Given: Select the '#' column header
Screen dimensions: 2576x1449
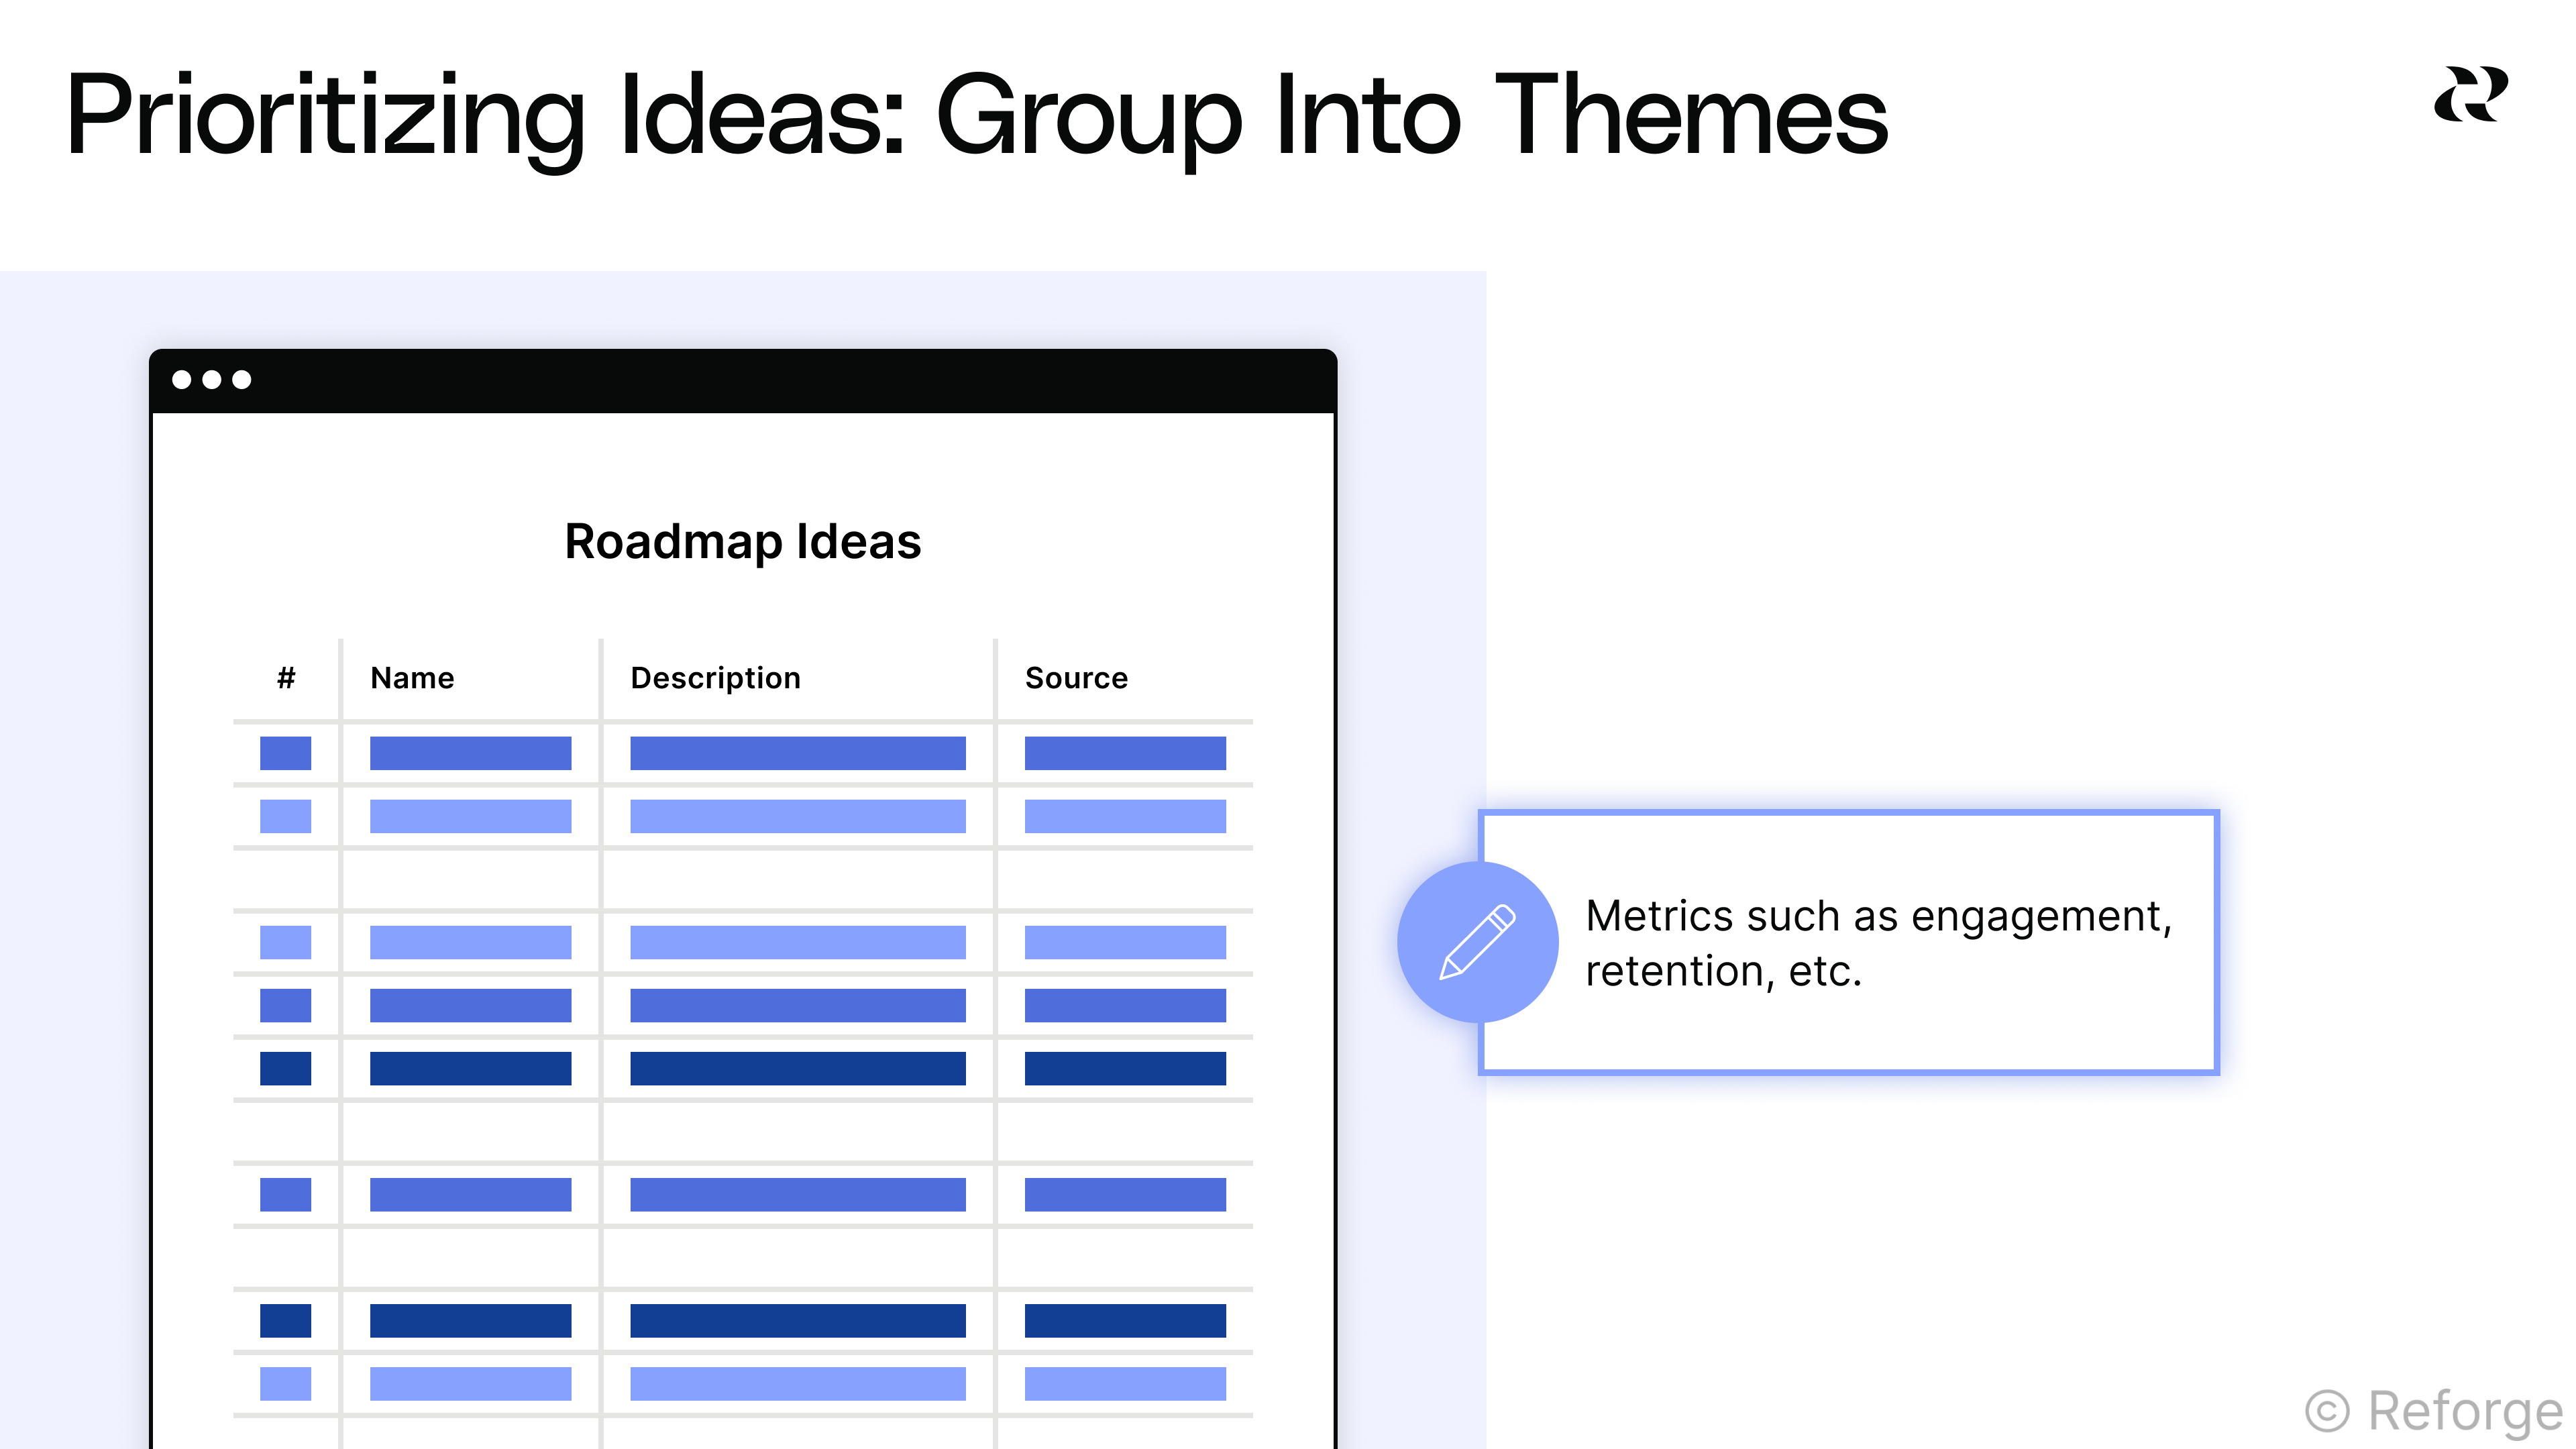Looking at the screenshot, I should pos(286,678).
